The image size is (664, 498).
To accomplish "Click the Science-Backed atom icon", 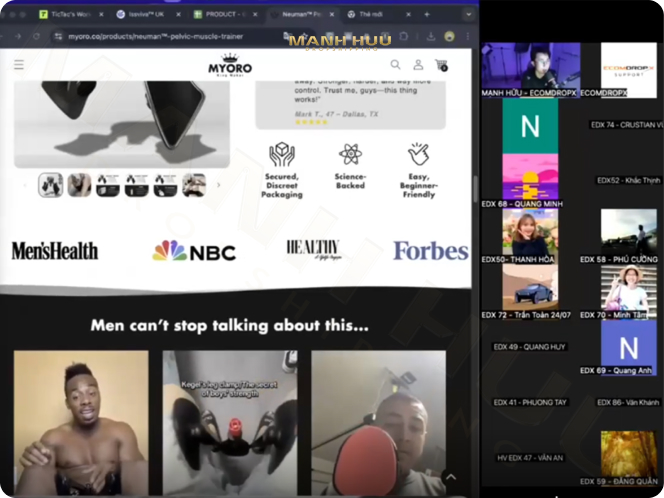I will tap(350, 154).
